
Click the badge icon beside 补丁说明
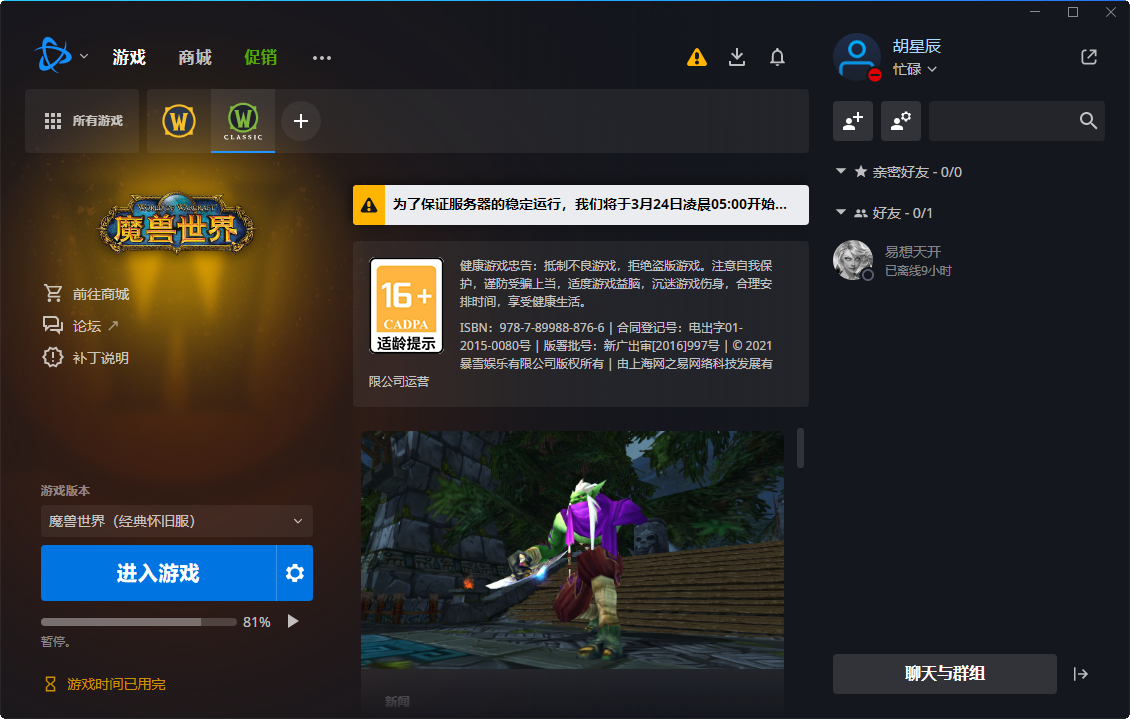[x=53, y=357]
